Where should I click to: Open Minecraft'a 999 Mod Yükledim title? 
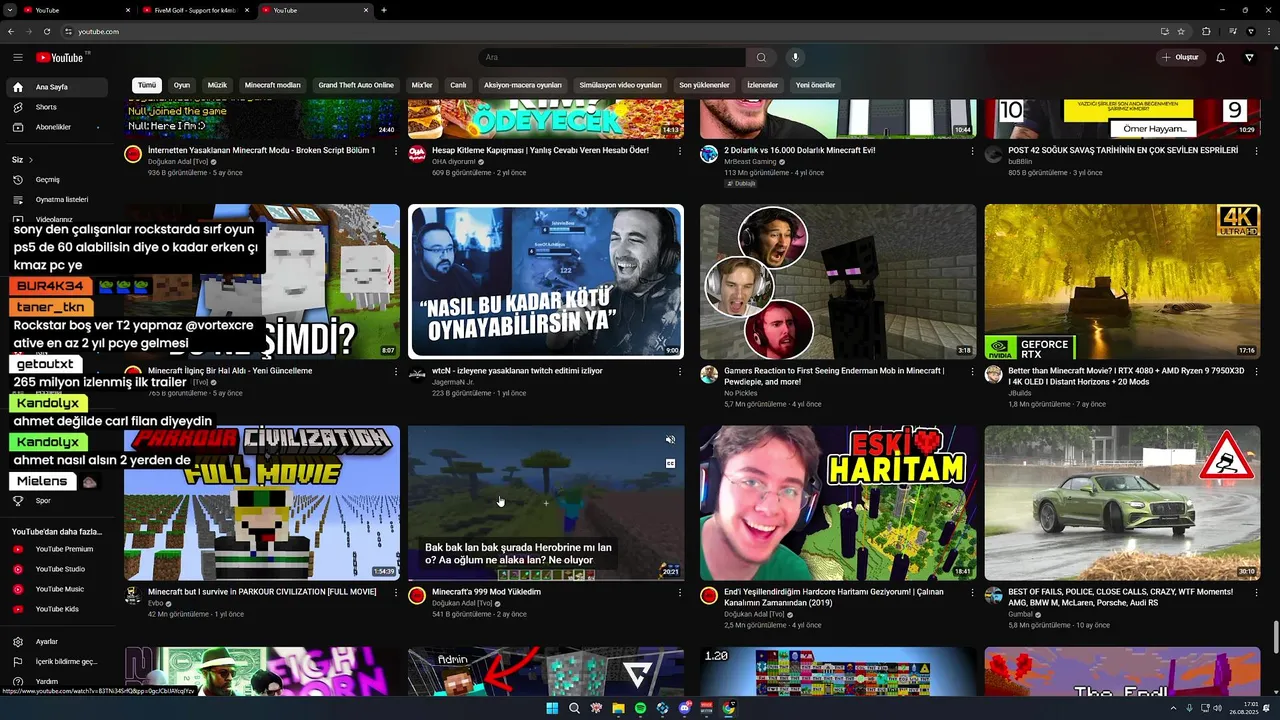point(486,592)
